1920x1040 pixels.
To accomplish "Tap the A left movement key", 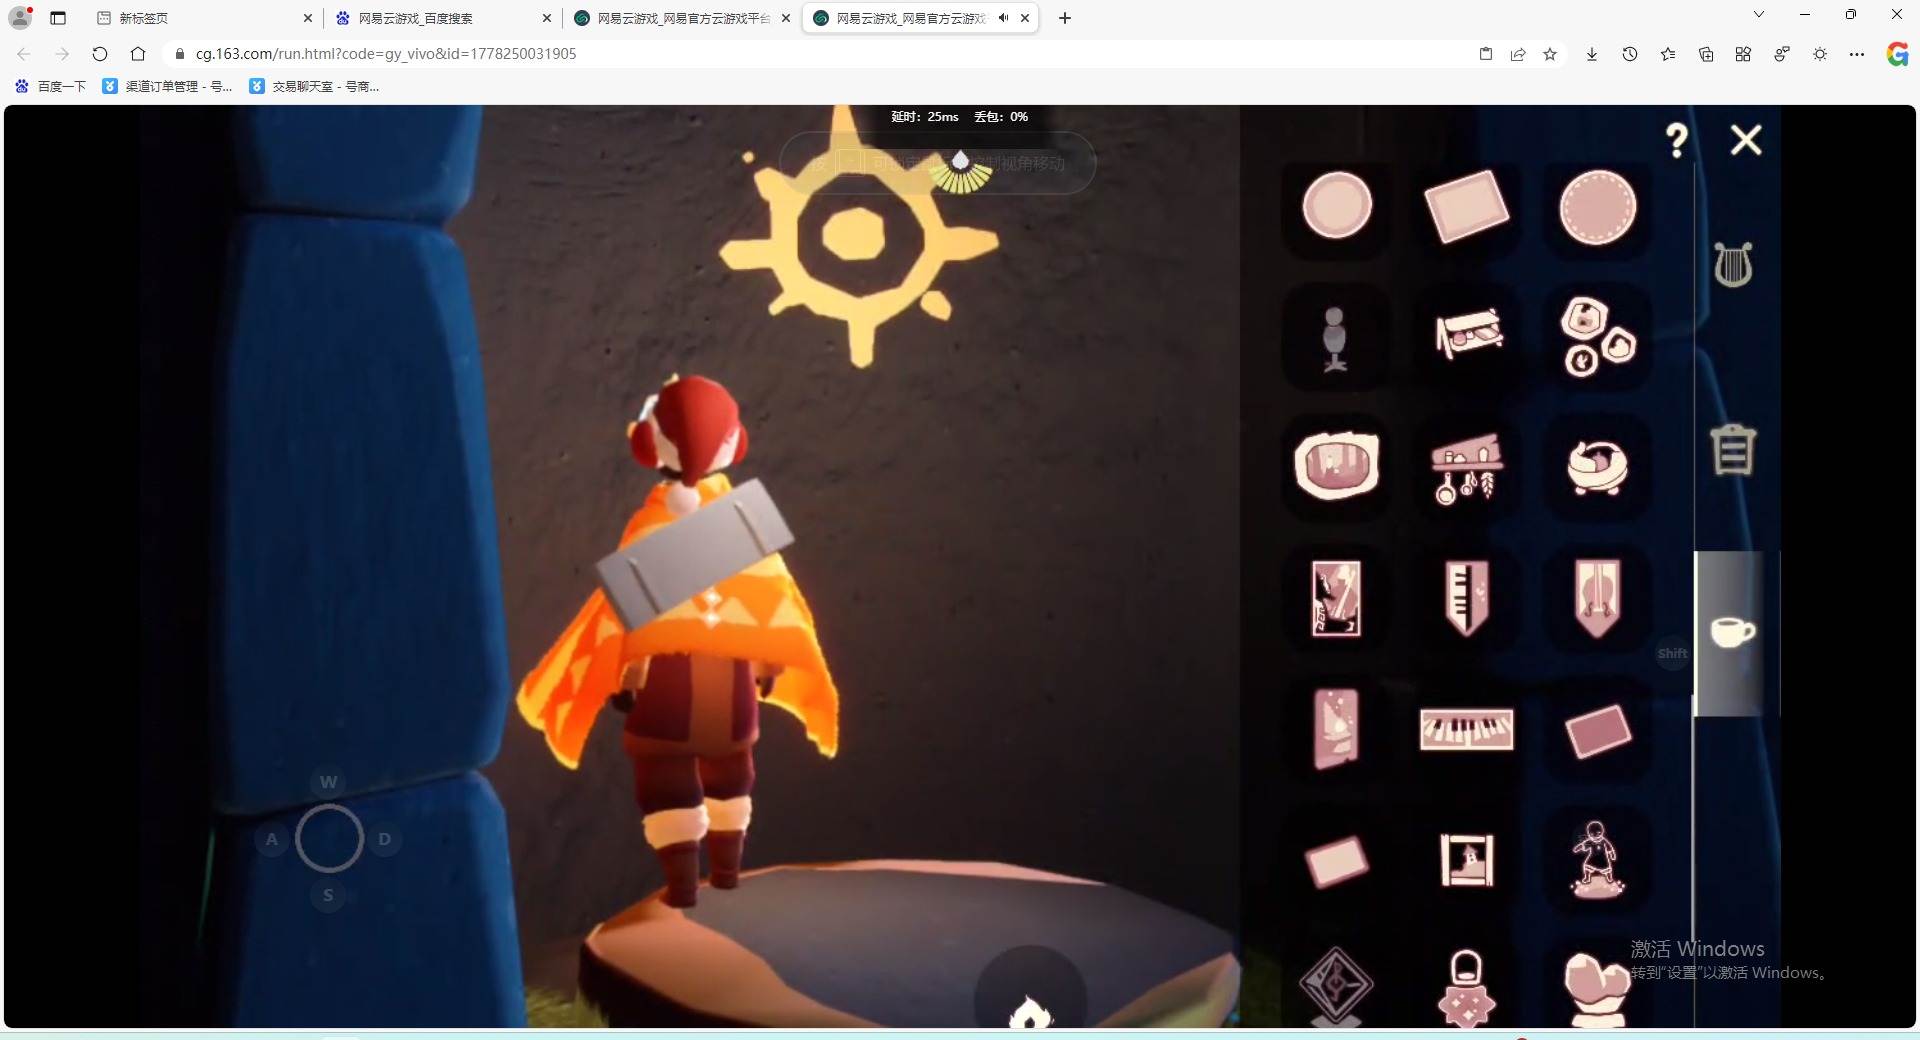I will click(272, 839).
